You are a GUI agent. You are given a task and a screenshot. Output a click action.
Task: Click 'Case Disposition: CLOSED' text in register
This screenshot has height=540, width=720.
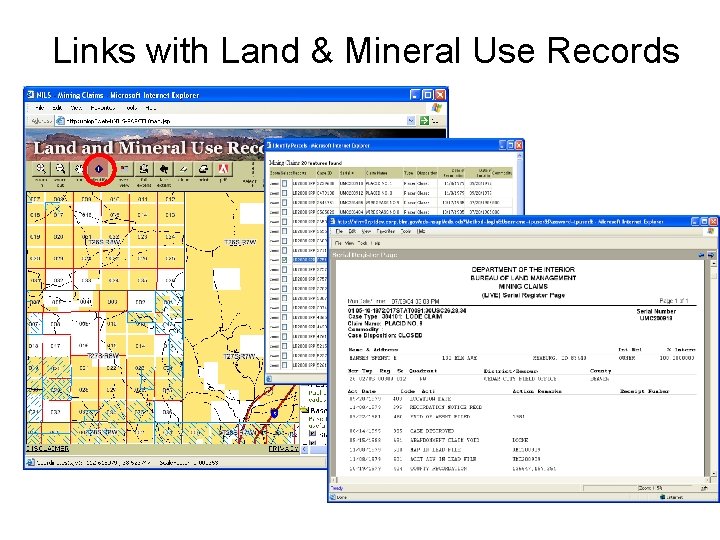point(385,335)
